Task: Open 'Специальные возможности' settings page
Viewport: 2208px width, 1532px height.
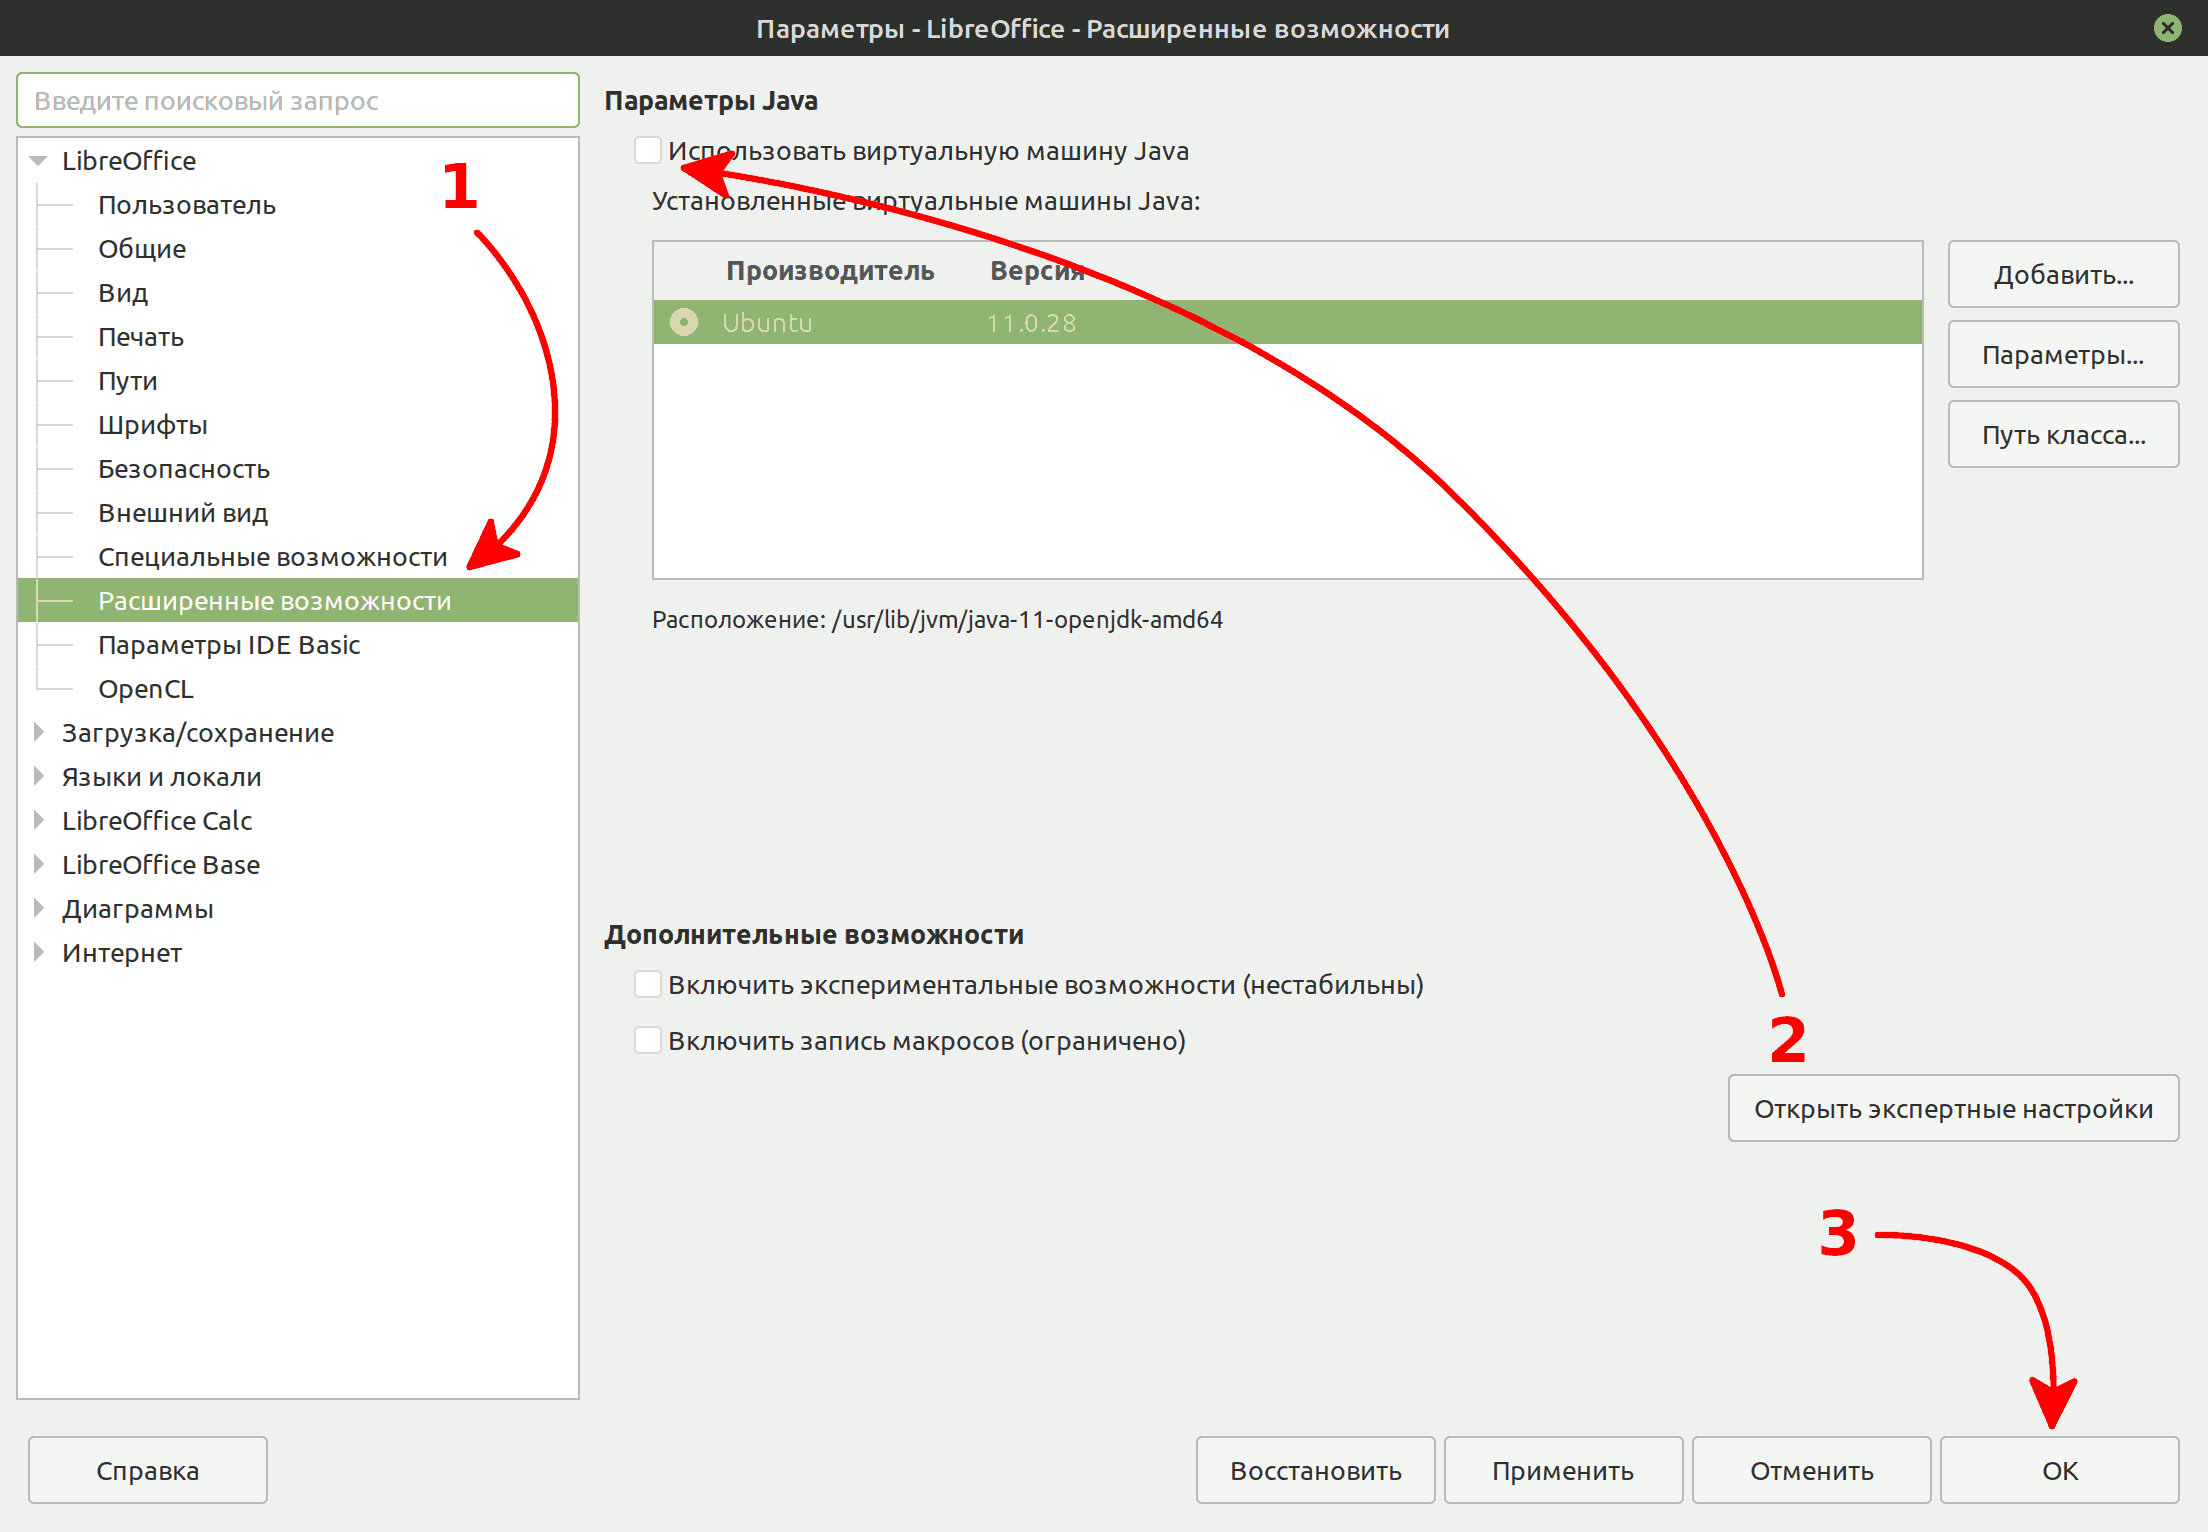Action: [273, 557]
